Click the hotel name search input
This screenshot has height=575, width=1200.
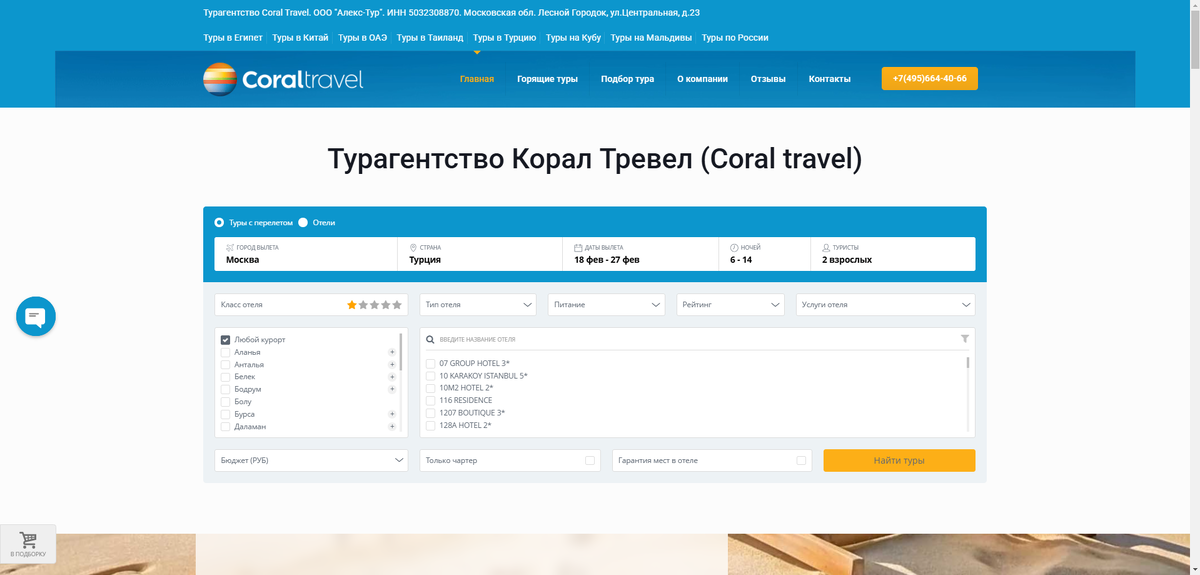point(697,339)
